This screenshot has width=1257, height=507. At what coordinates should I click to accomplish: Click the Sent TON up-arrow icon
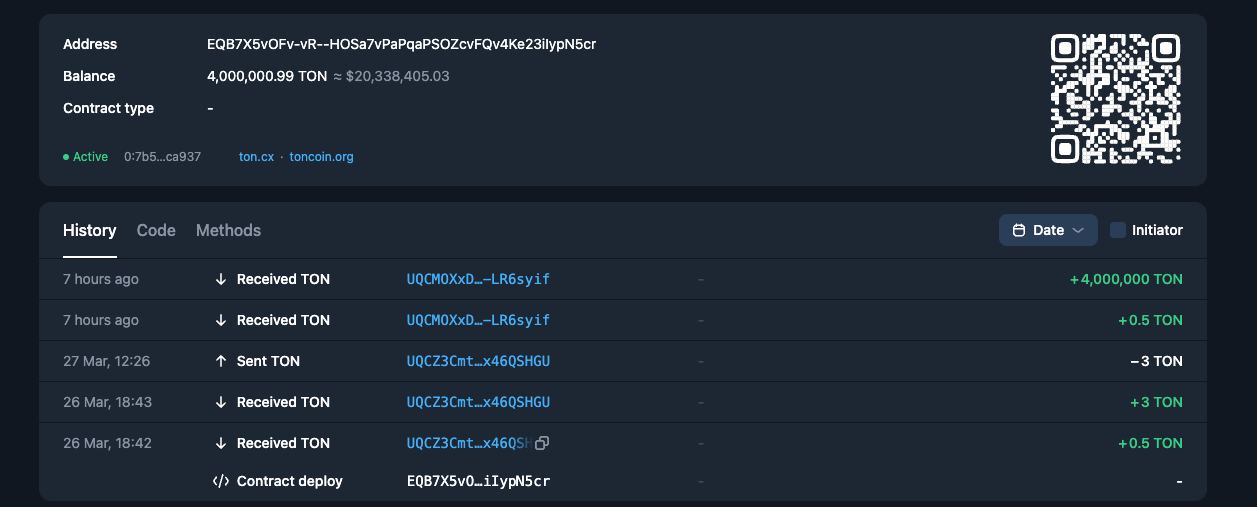coord(221,361)
